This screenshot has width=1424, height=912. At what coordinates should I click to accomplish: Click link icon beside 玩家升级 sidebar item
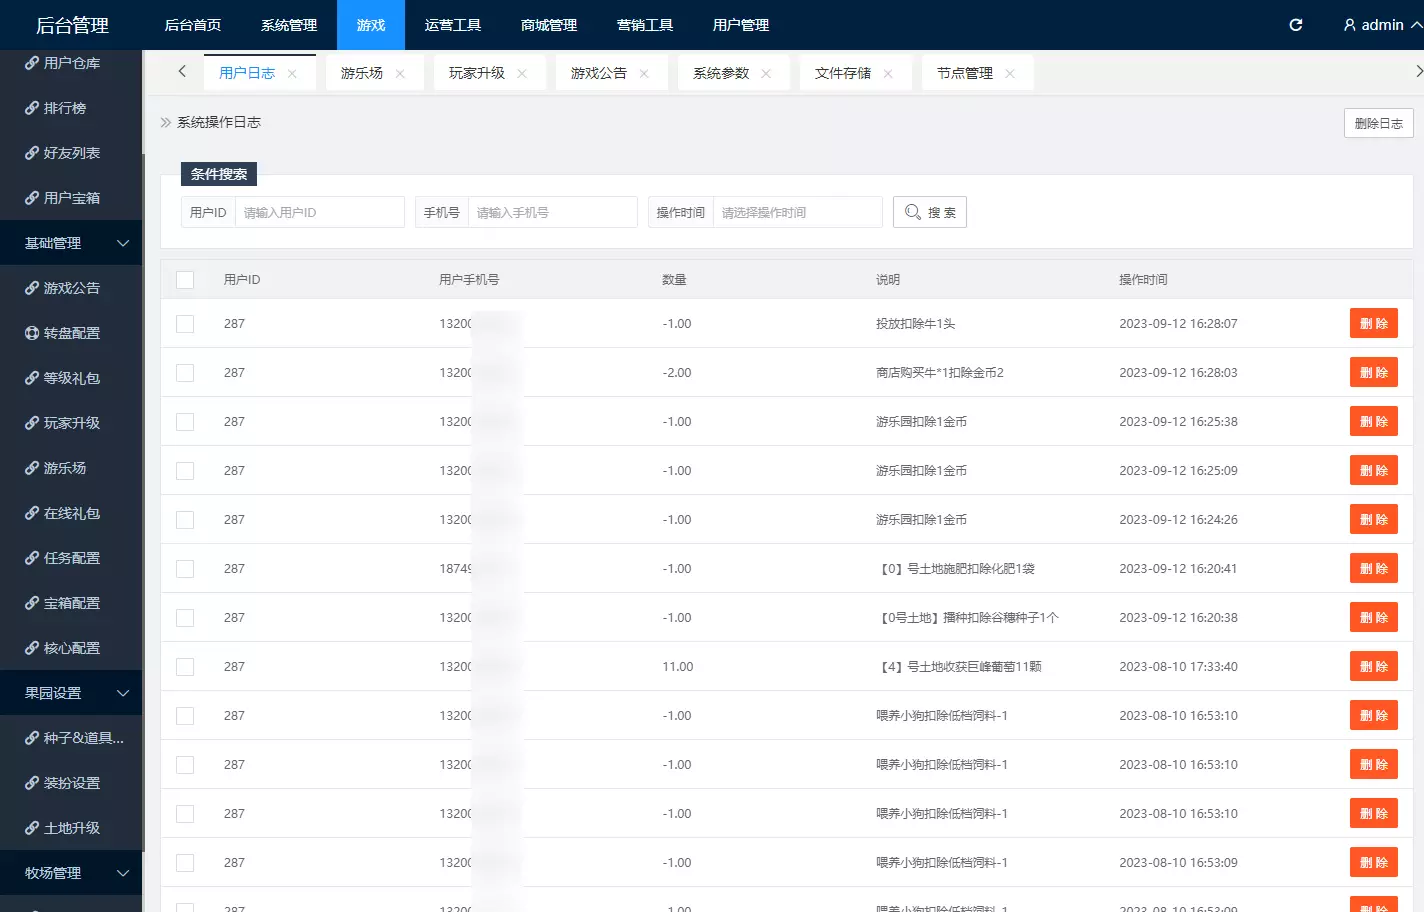32,423
